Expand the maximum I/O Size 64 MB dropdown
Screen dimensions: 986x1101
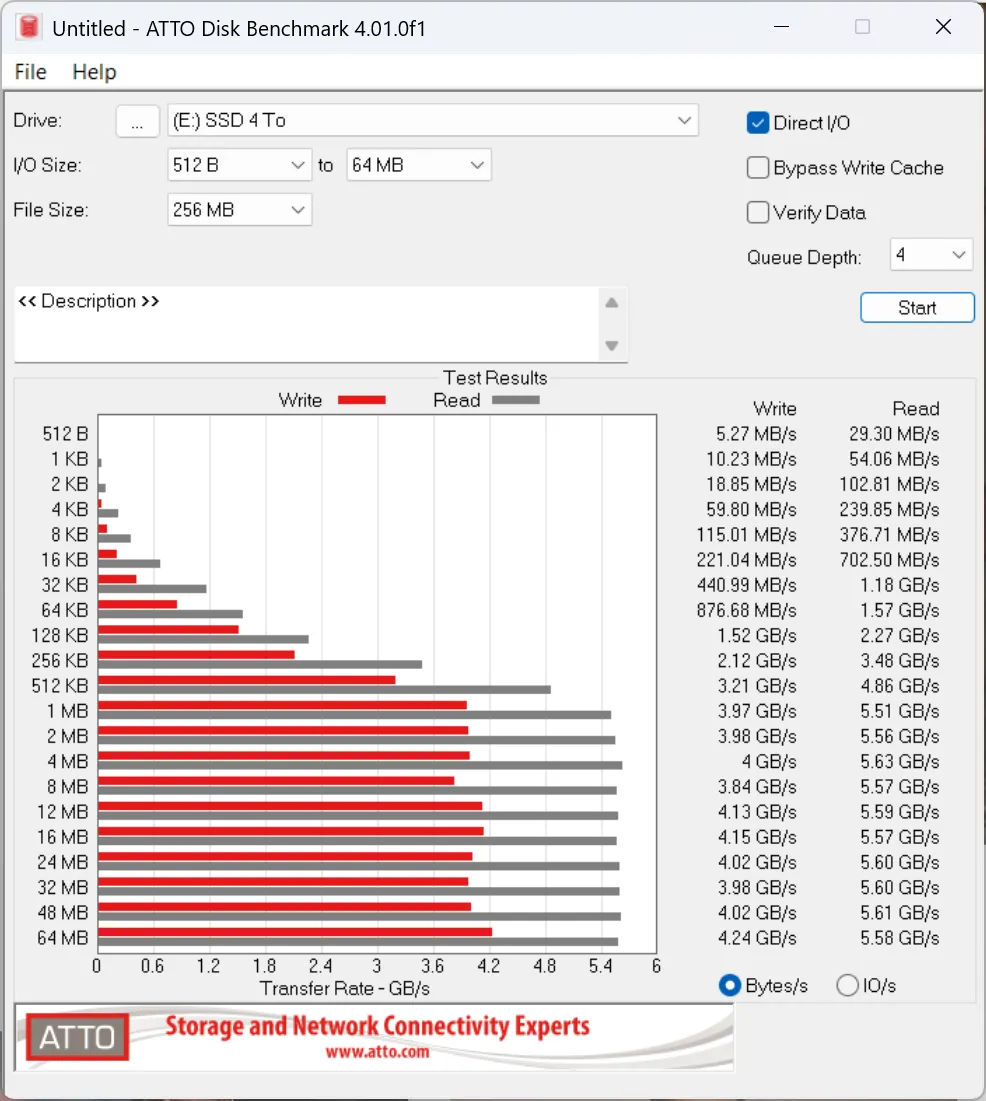418,165
